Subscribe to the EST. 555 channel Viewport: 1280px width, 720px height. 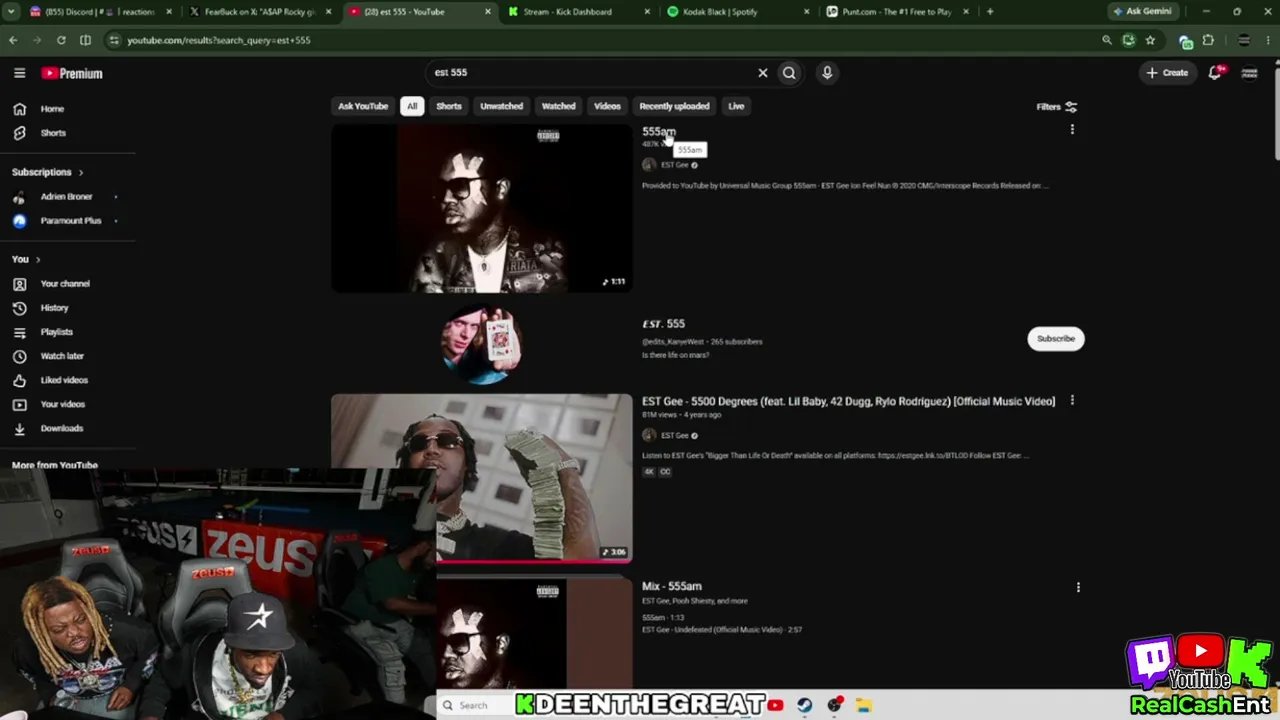(1056, 339)
